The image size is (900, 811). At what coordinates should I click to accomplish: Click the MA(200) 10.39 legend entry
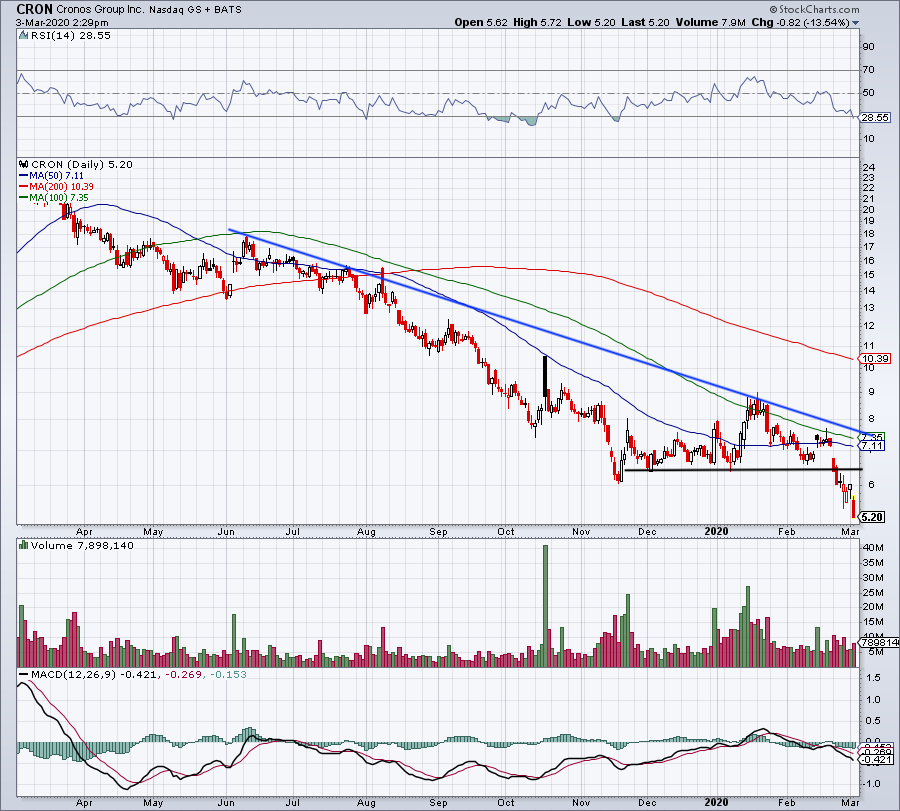pyautogui.click(x=56, y=187)
